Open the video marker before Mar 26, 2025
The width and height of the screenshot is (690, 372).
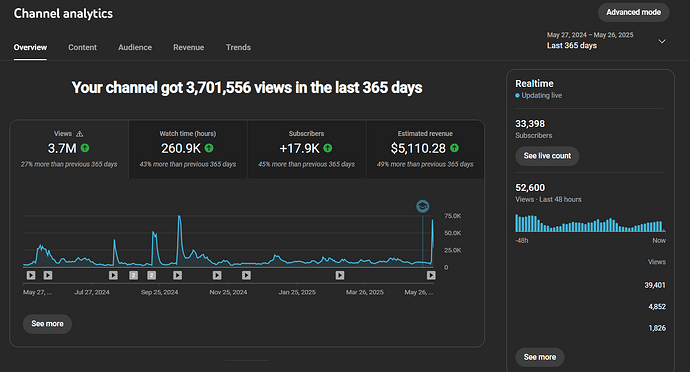[x=340, y=275]
